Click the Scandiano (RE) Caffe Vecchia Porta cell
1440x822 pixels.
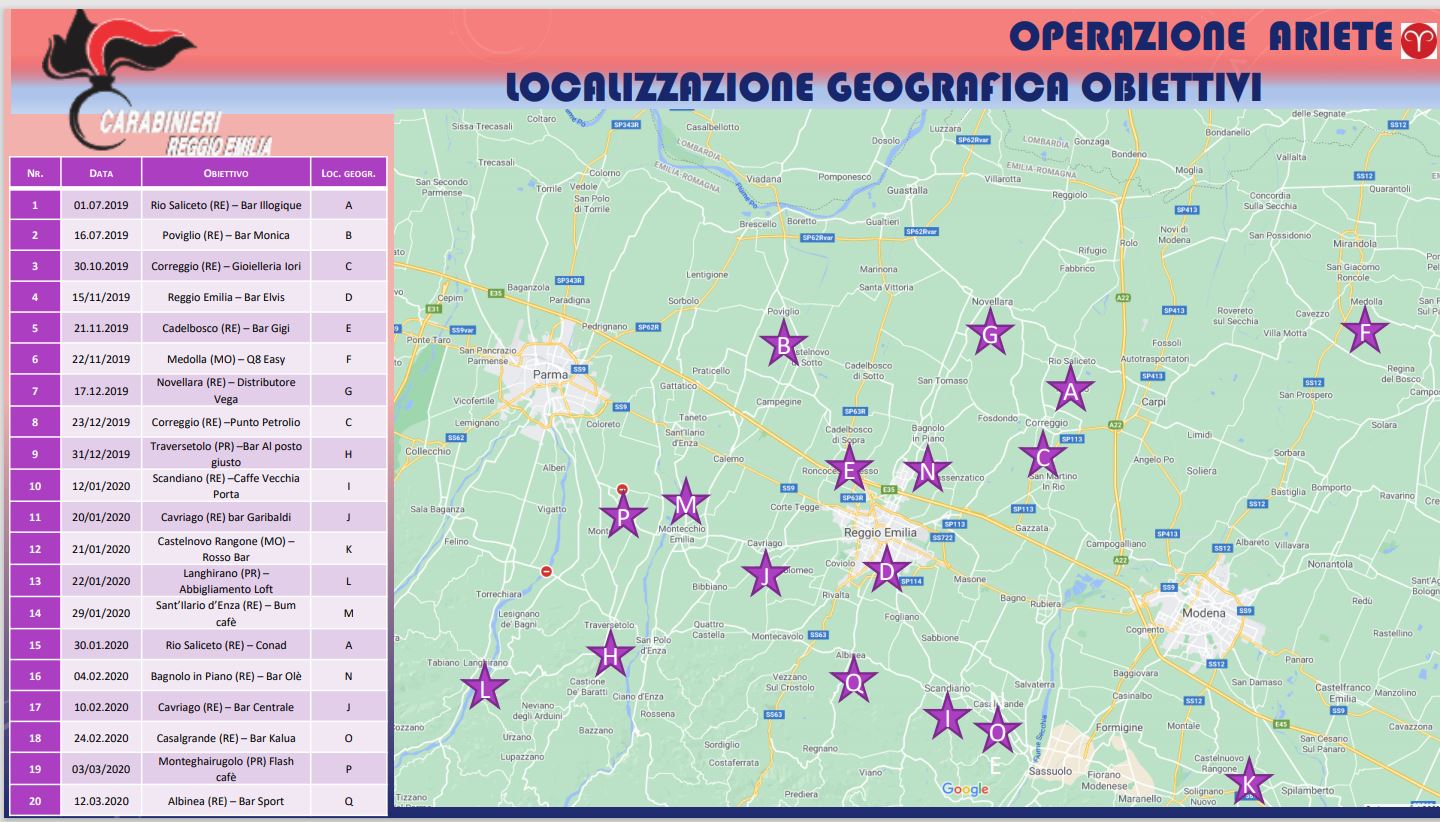[x=226, y=486]
